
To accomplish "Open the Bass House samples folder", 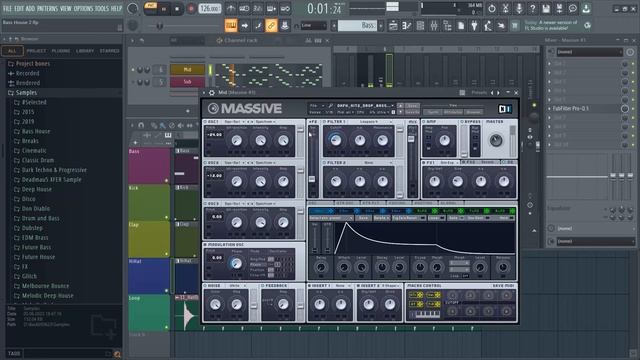I will coord(36,131).
